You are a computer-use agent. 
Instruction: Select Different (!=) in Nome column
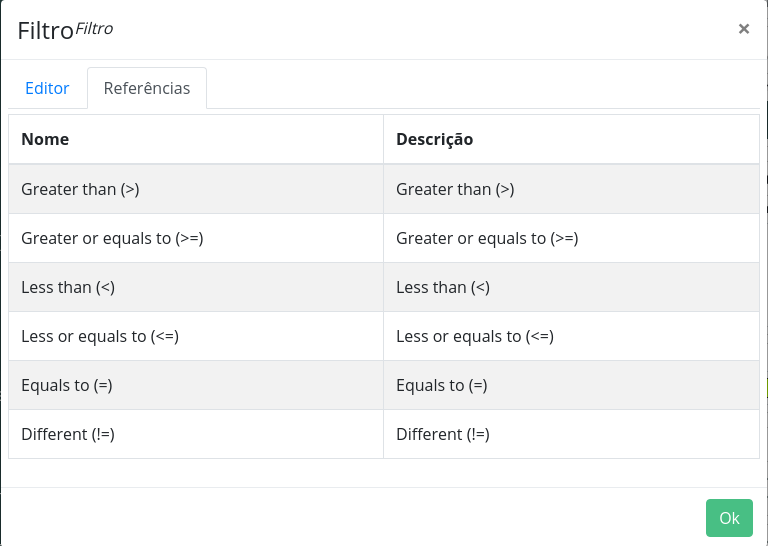point(196,434)
